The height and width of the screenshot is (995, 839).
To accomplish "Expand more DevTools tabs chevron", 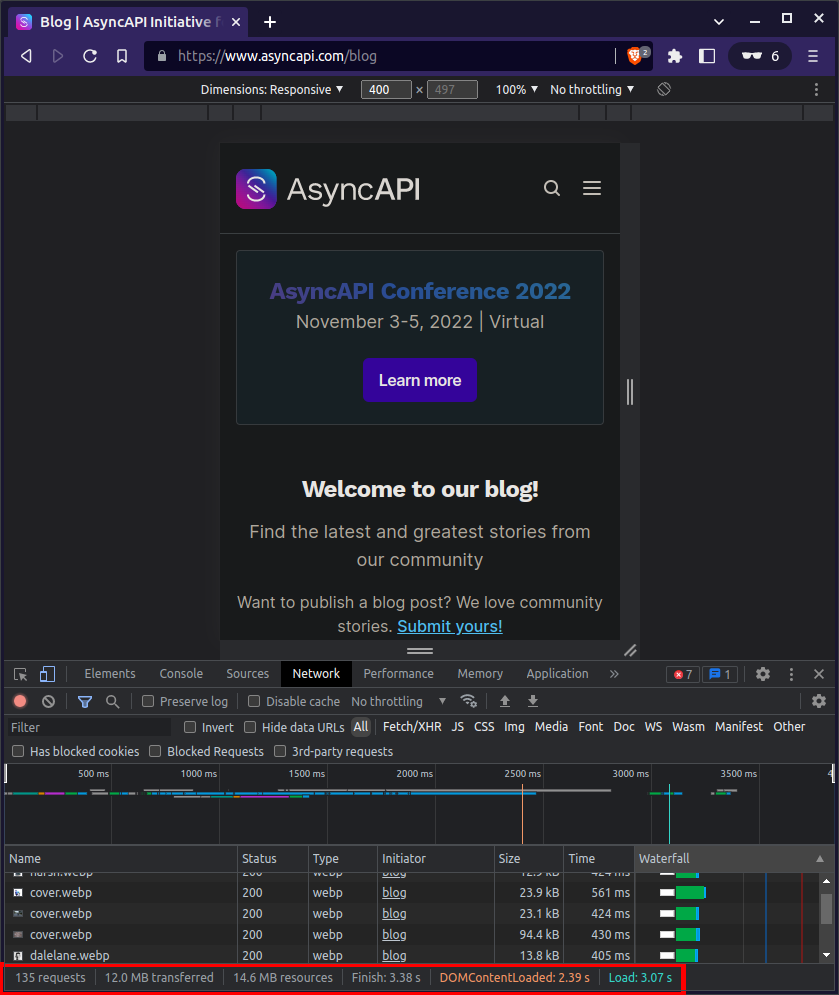I will pyautogui.click(x=614, y=674).
